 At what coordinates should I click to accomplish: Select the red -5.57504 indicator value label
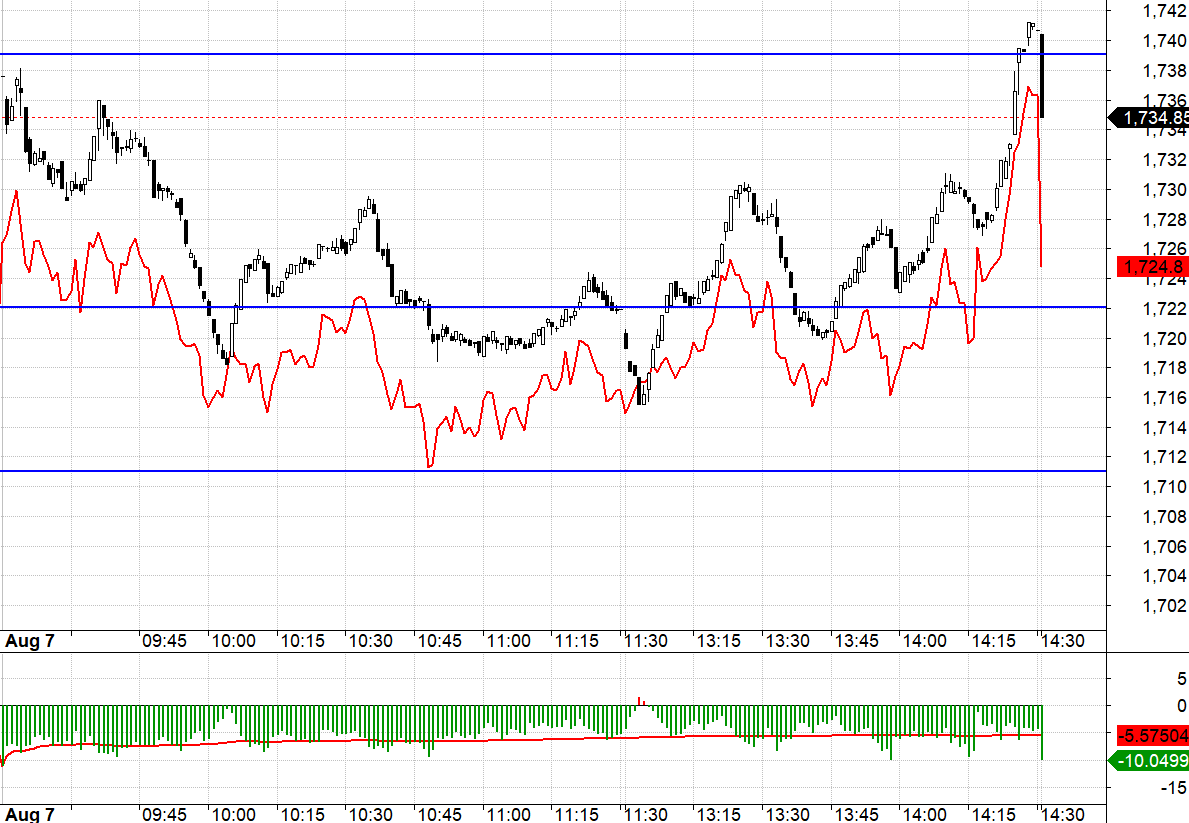point(1152,735)
